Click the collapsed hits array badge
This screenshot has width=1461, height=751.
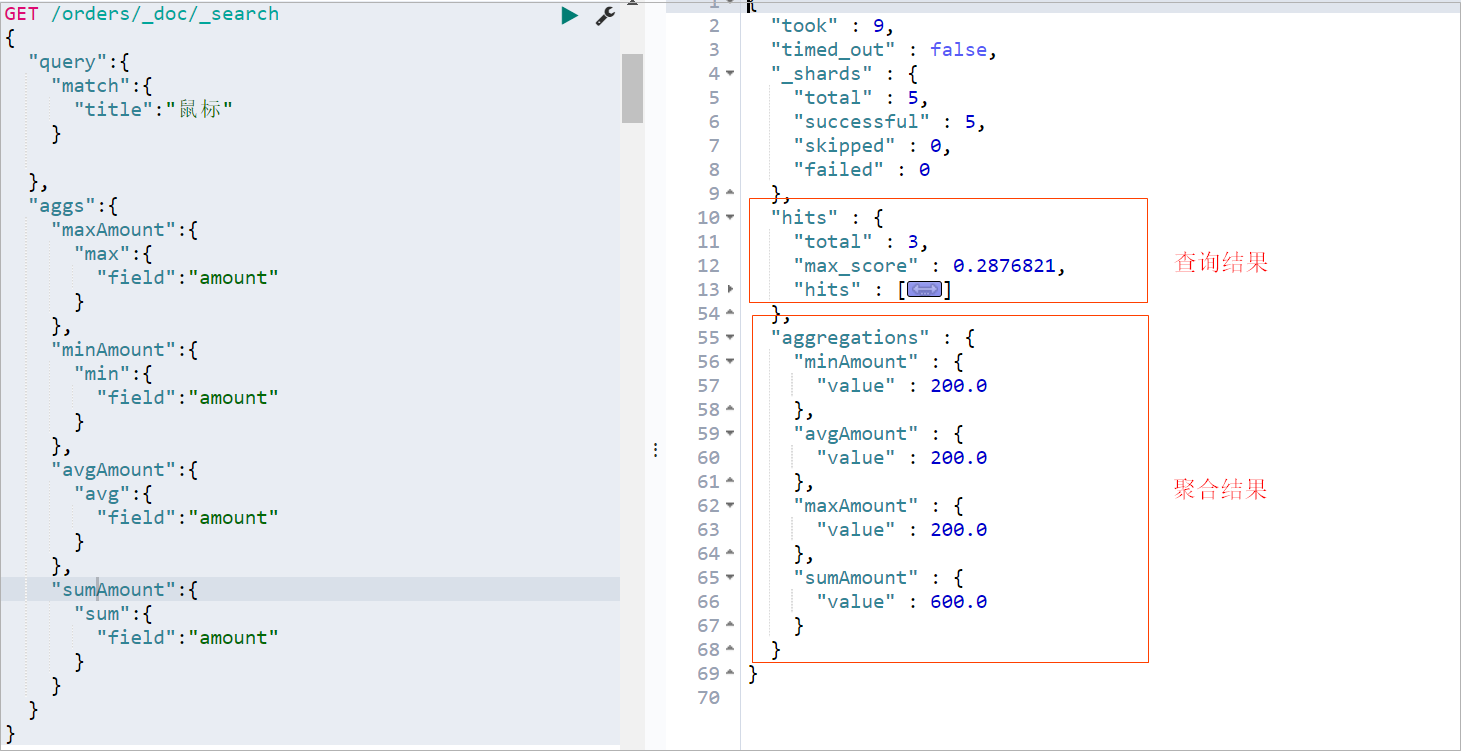point(924,289)
